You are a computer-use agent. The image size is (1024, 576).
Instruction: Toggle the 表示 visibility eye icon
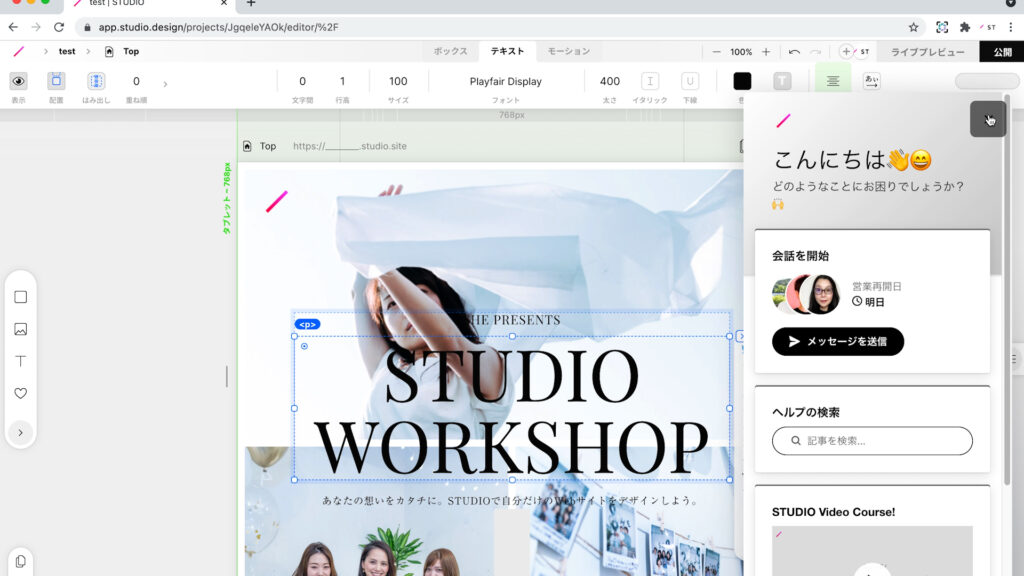point(18,81)
